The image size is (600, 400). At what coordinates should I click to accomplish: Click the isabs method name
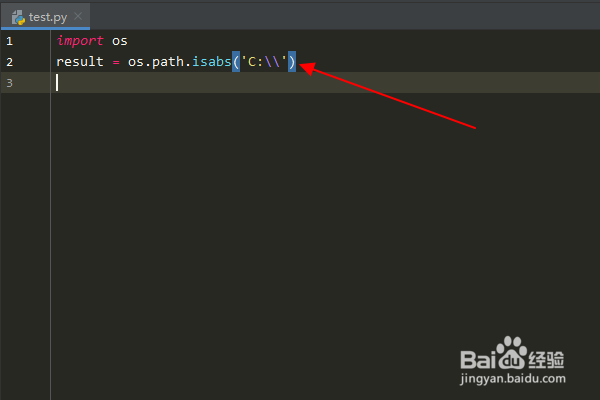tap(212, 61)
